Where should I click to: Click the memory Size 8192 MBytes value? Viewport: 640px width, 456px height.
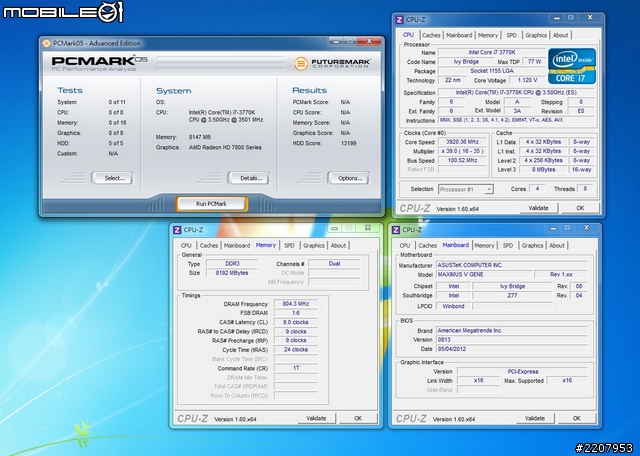tap(231, 273)
